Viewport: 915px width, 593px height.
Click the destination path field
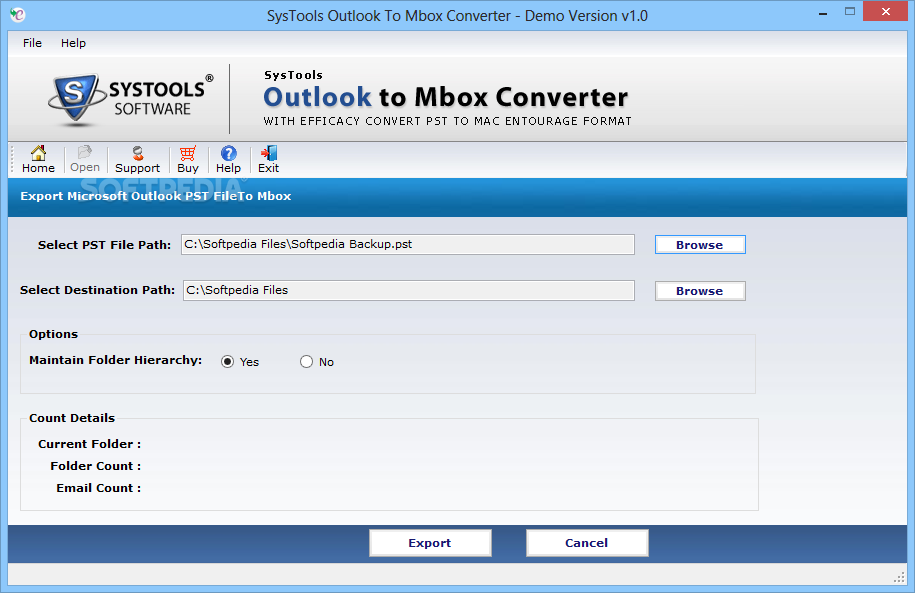(x=408, y=290)
